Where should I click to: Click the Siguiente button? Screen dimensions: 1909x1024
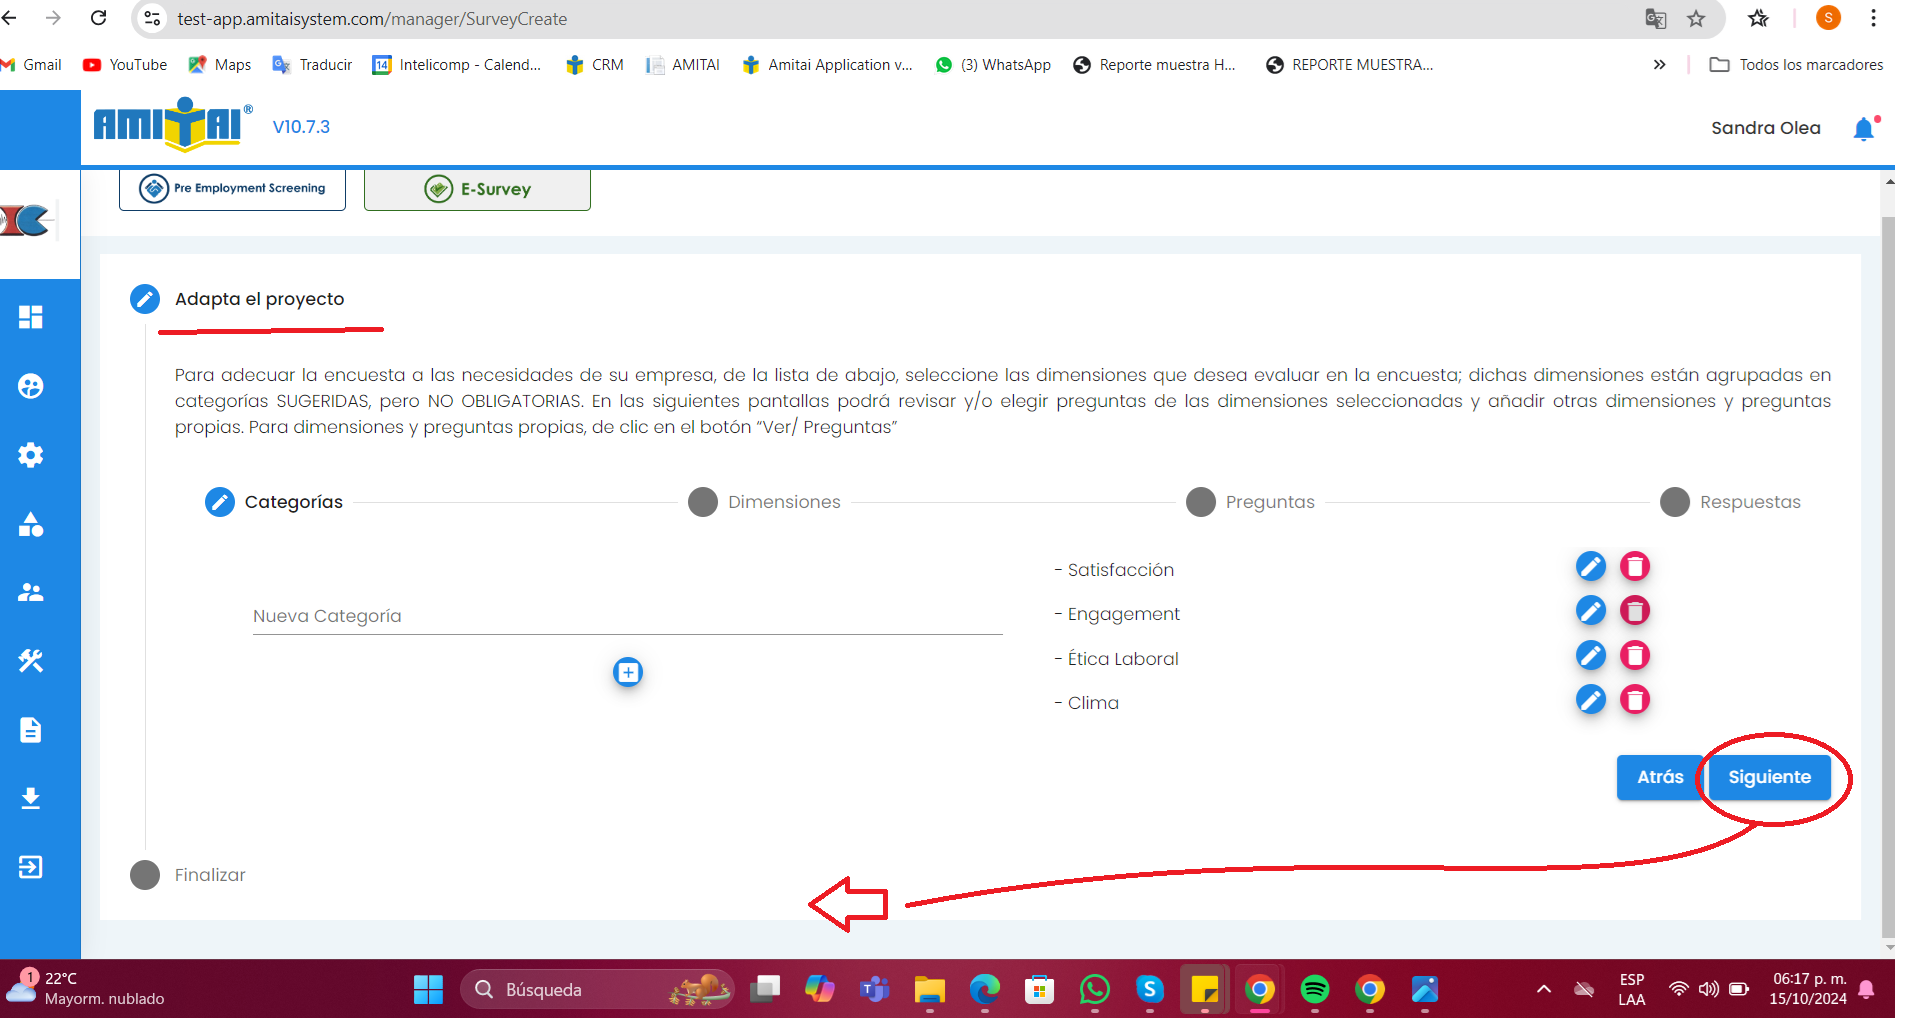point(1769,778)
